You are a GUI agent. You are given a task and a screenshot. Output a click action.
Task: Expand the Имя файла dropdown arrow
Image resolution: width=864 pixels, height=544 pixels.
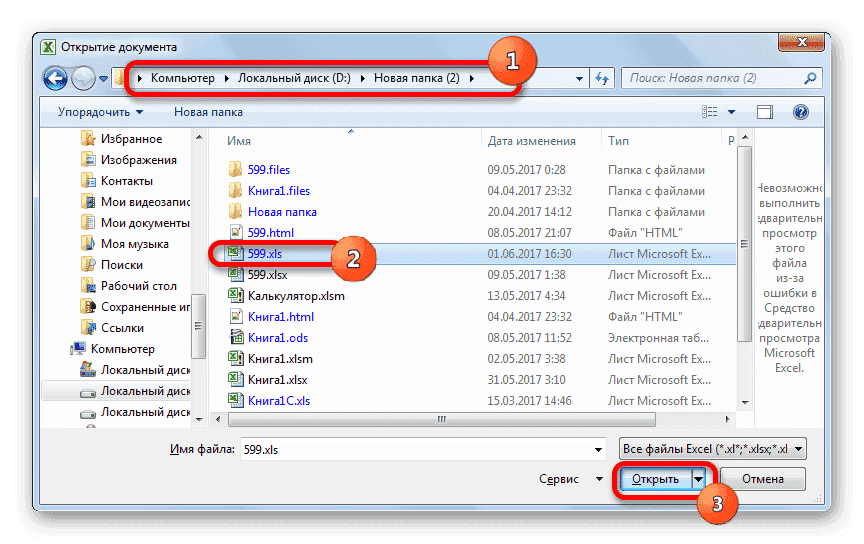tap(598, 449)
